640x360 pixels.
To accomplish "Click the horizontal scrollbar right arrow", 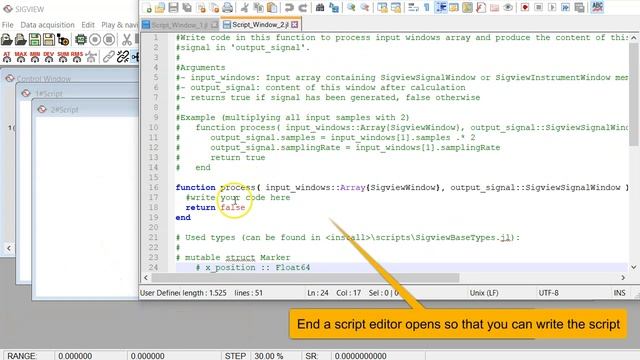I will click(x=623, y=278).
